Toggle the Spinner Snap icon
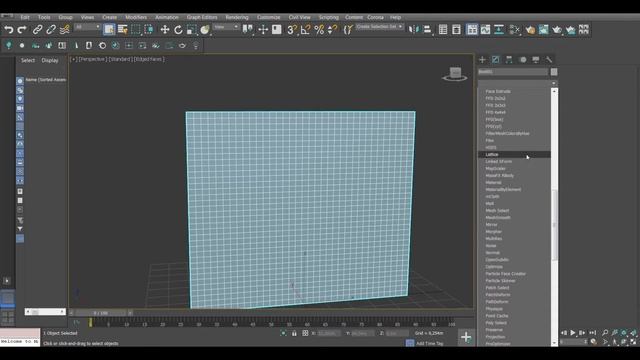 point(333,29)
